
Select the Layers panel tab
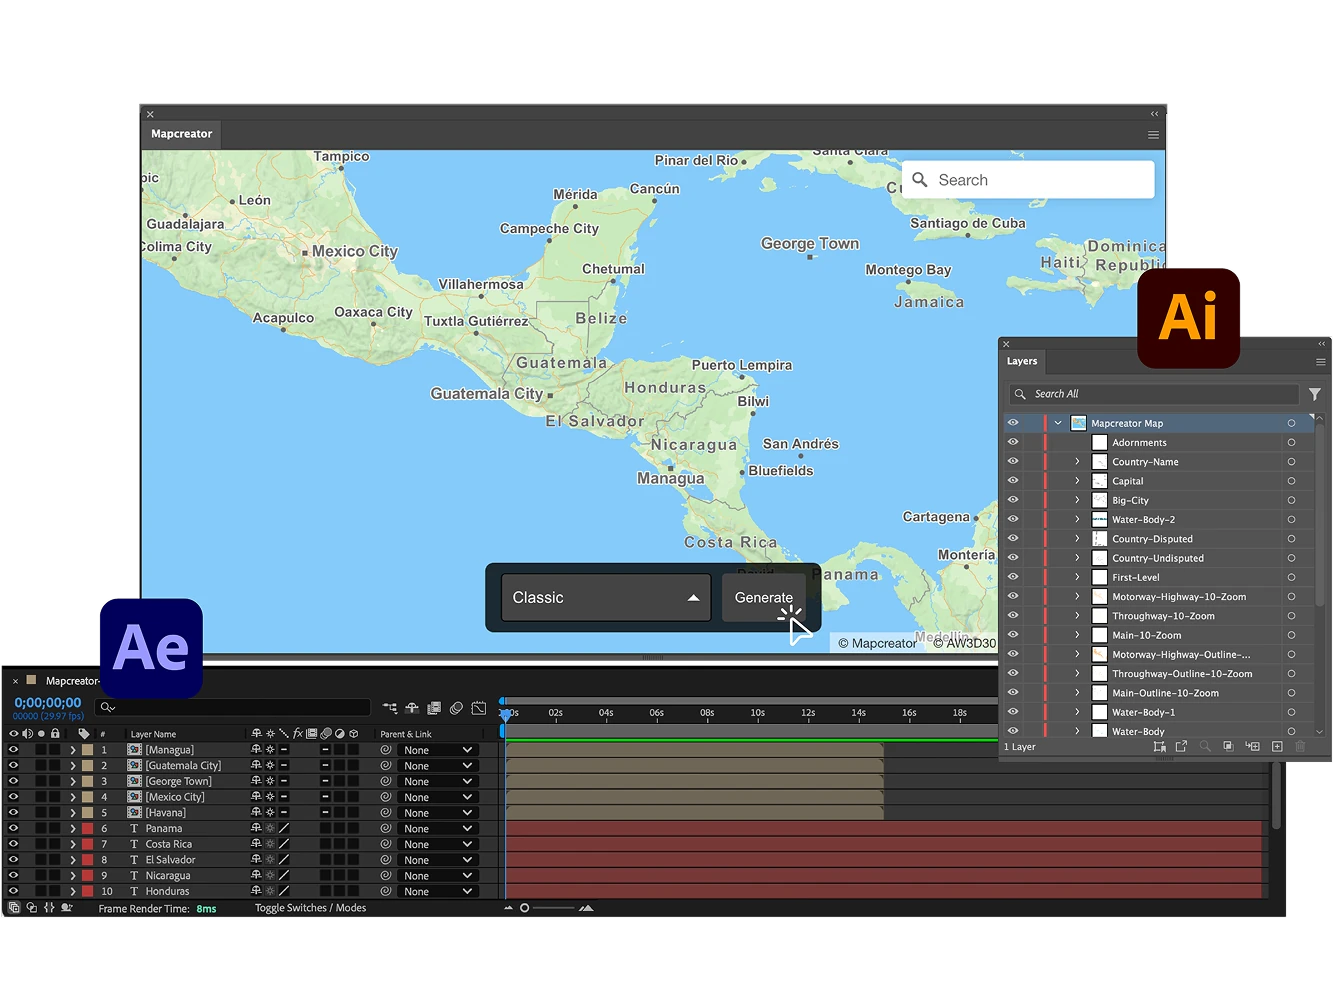point(1022,361)
